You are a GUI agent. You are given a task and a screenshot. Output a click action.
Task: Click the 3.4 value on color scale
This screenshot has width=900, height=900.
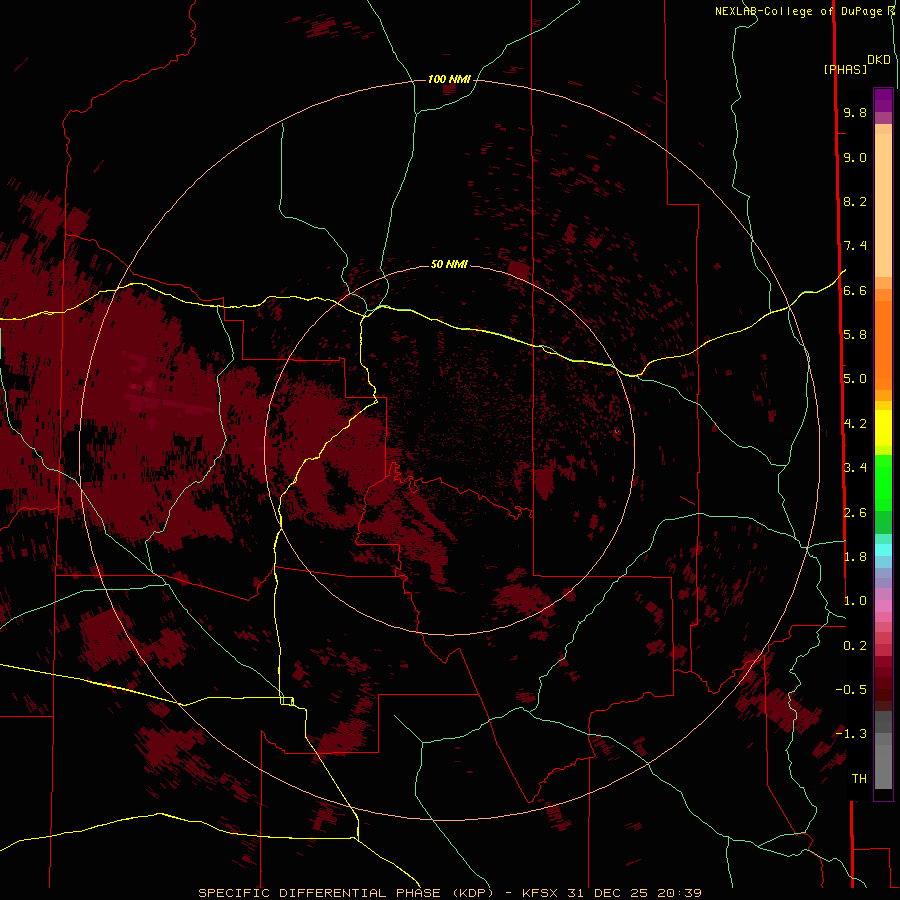coord(855,468)
